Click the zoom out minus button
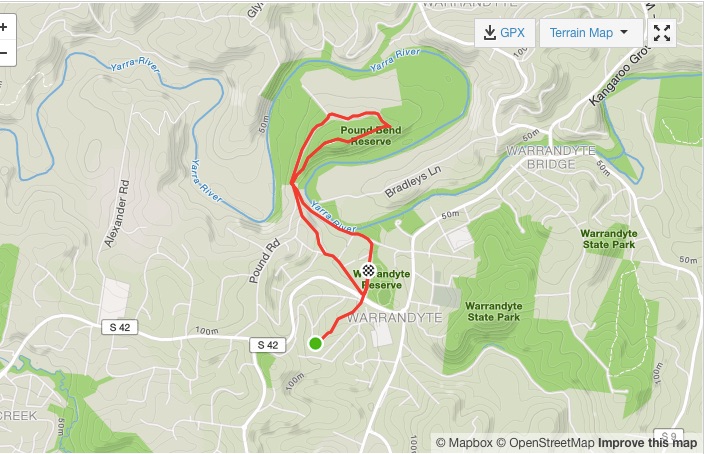The height and width of the screenshot is (454, 706). (x=5, y=53)
